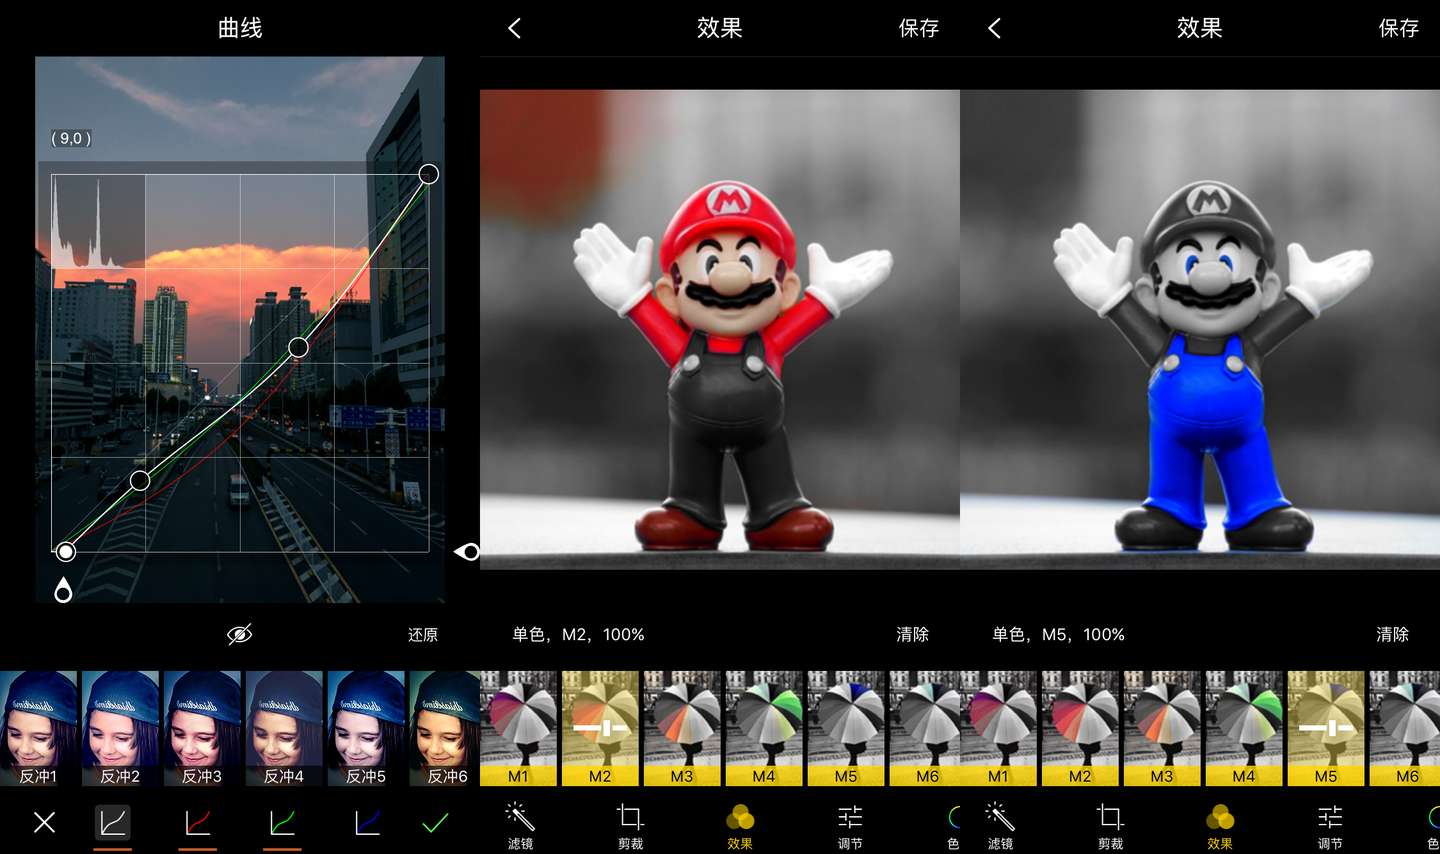
Task: Select the top-right curve control point
Action: [428, 175]
